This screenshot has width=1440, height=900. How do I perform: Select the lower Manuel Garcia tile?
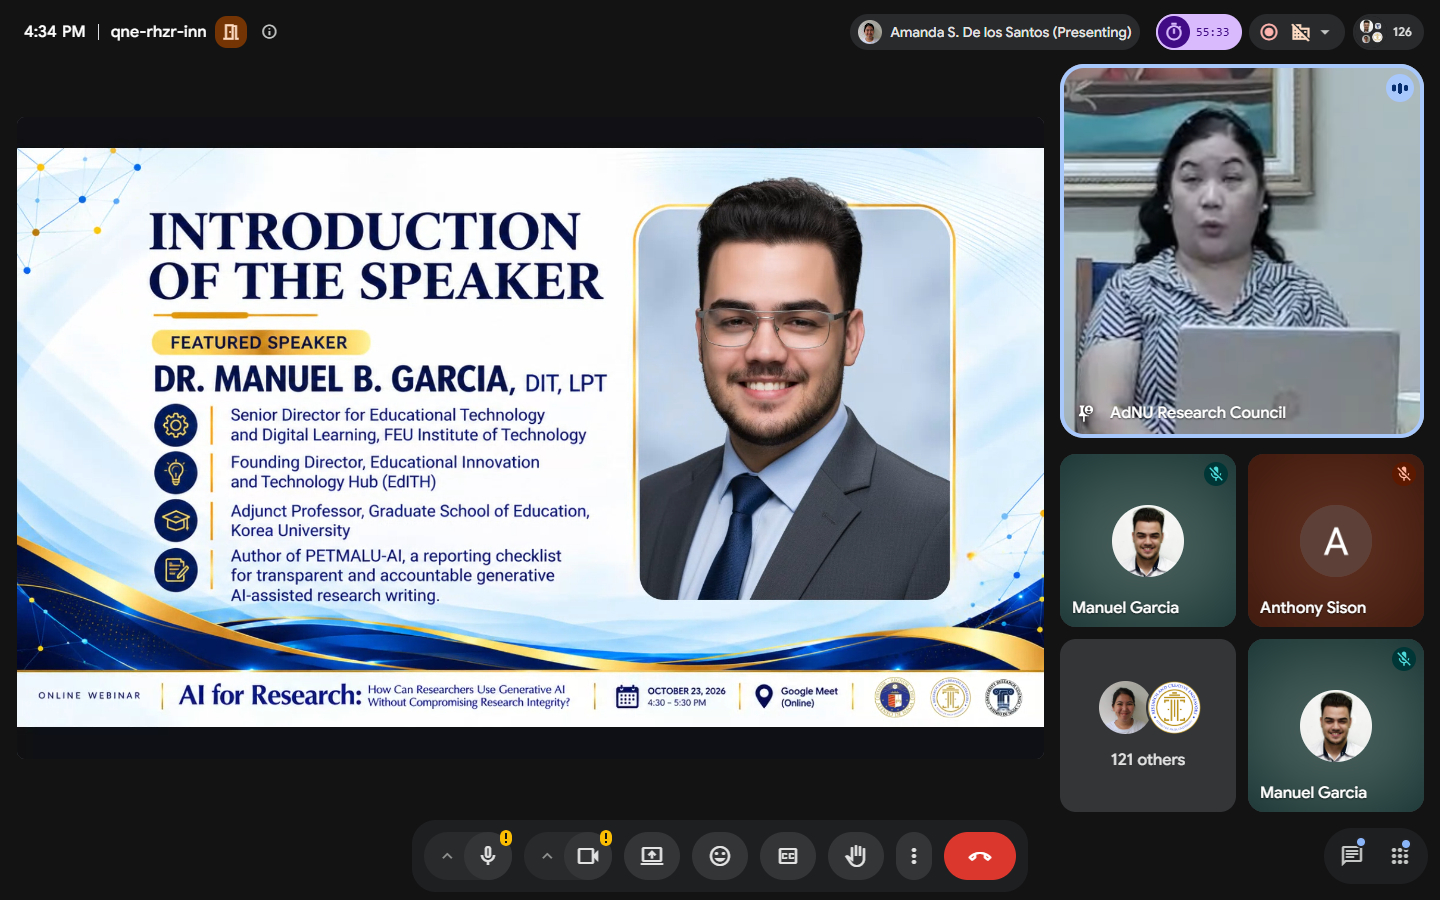[x=1336, y=725]
